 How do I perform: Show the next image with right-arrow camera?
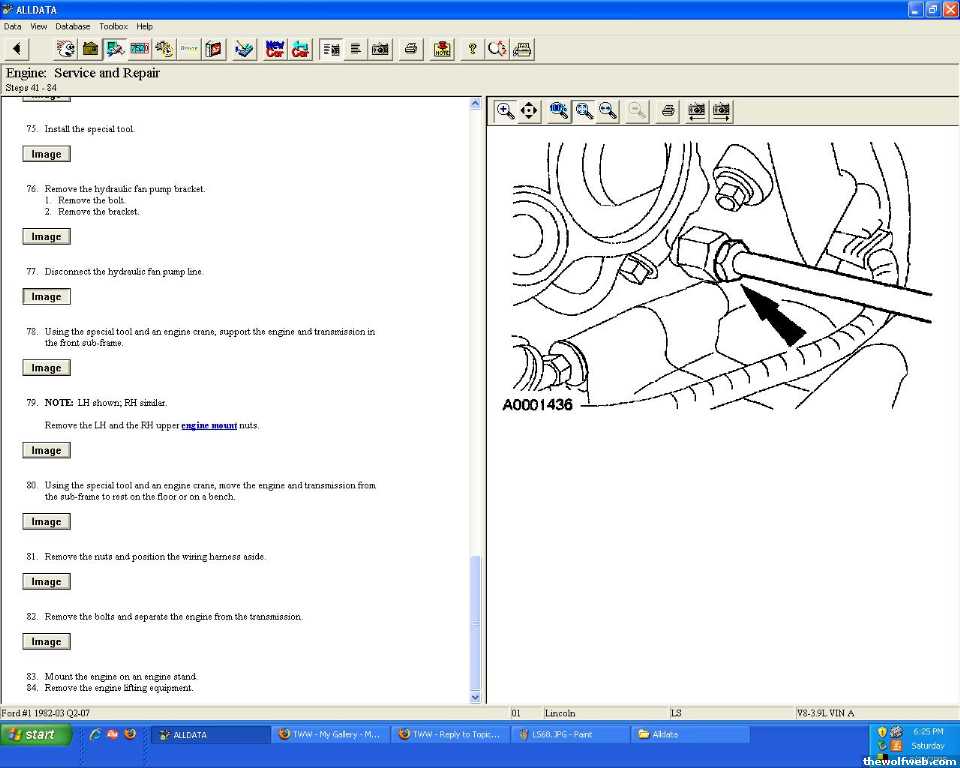click(720, 111)
